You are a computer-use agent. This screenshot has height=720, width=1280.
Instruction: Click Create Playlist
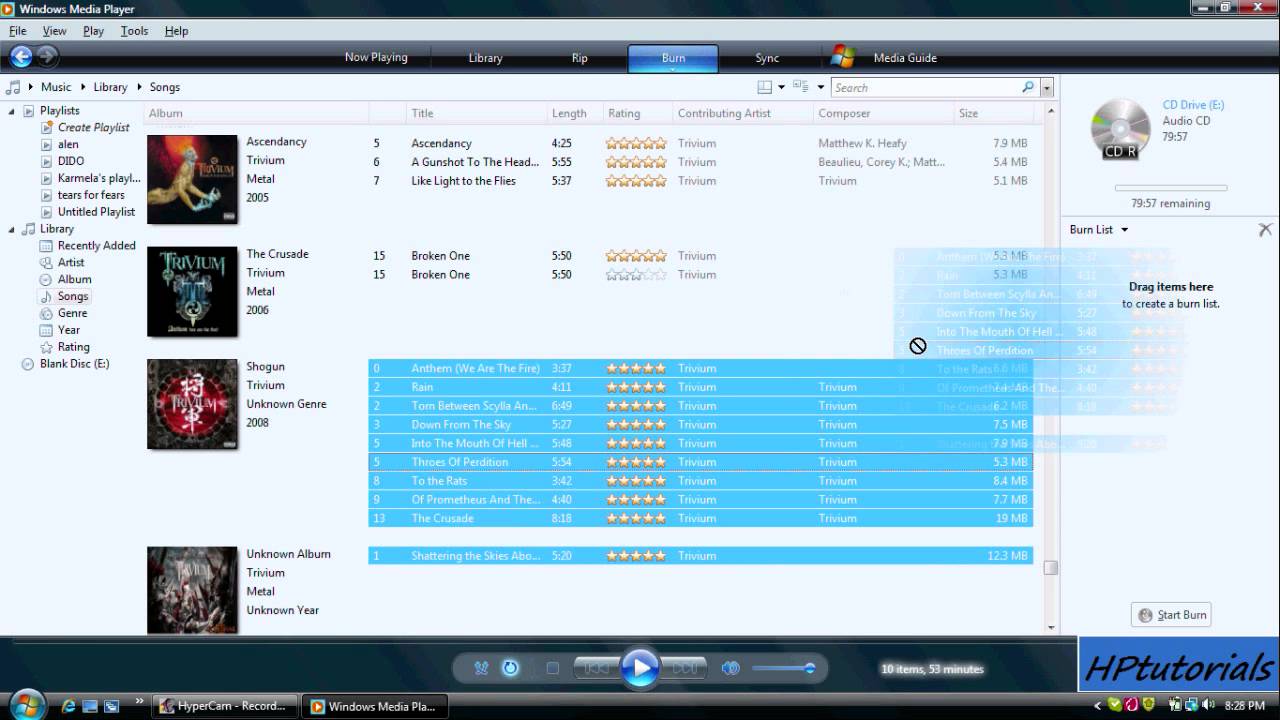93,127
